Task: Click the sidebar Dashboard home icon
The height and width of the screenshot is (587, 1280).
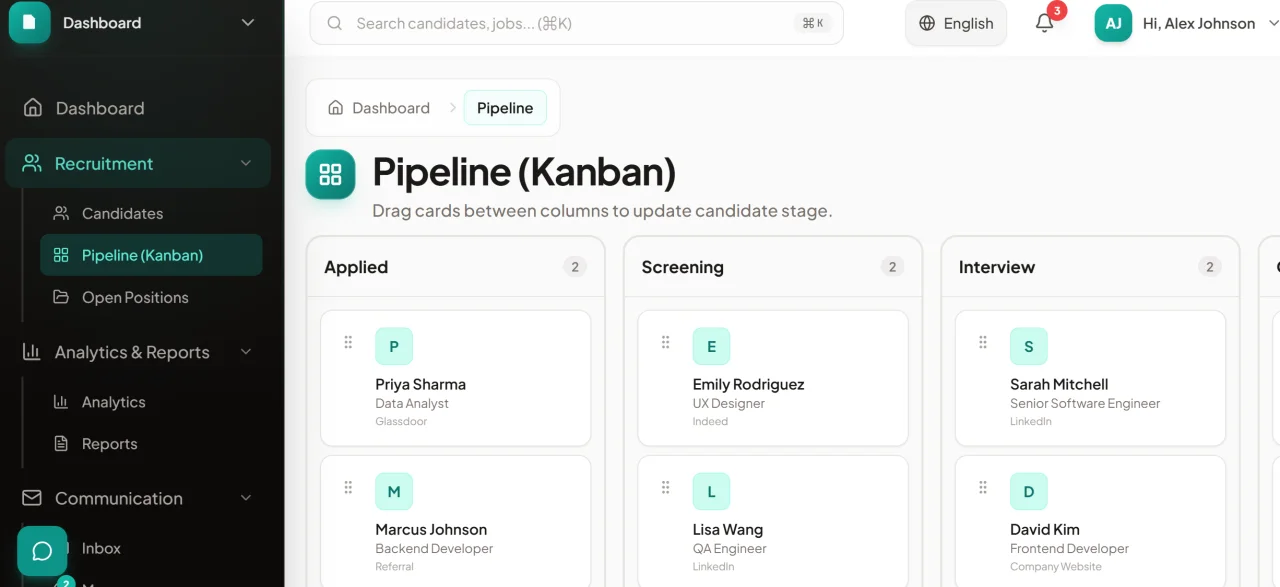Action: tap(33, 107)
